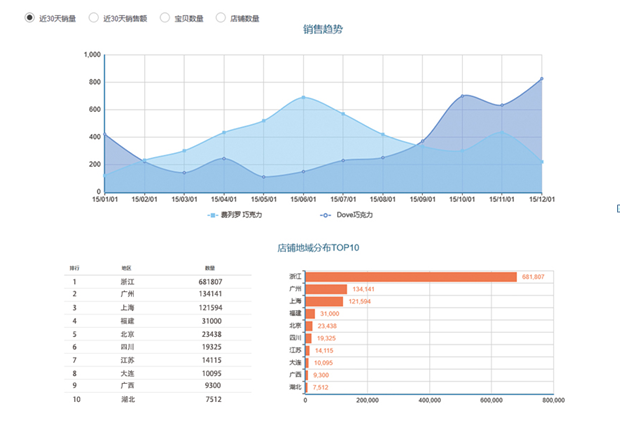Screen dimensions: 620x421
Task: Click the 广州 bar showing 134,141
Action: click(x=327, y=289)
